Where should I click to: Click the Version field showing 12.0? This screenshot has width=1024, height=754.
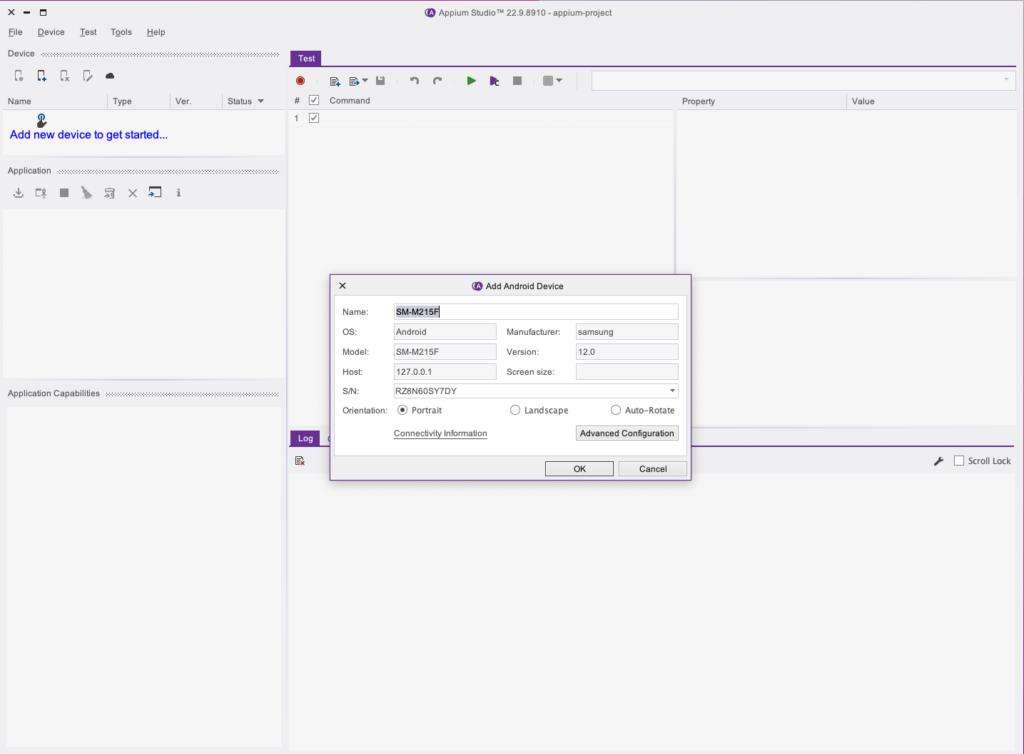pyautogui.click(x=627, y=351)
